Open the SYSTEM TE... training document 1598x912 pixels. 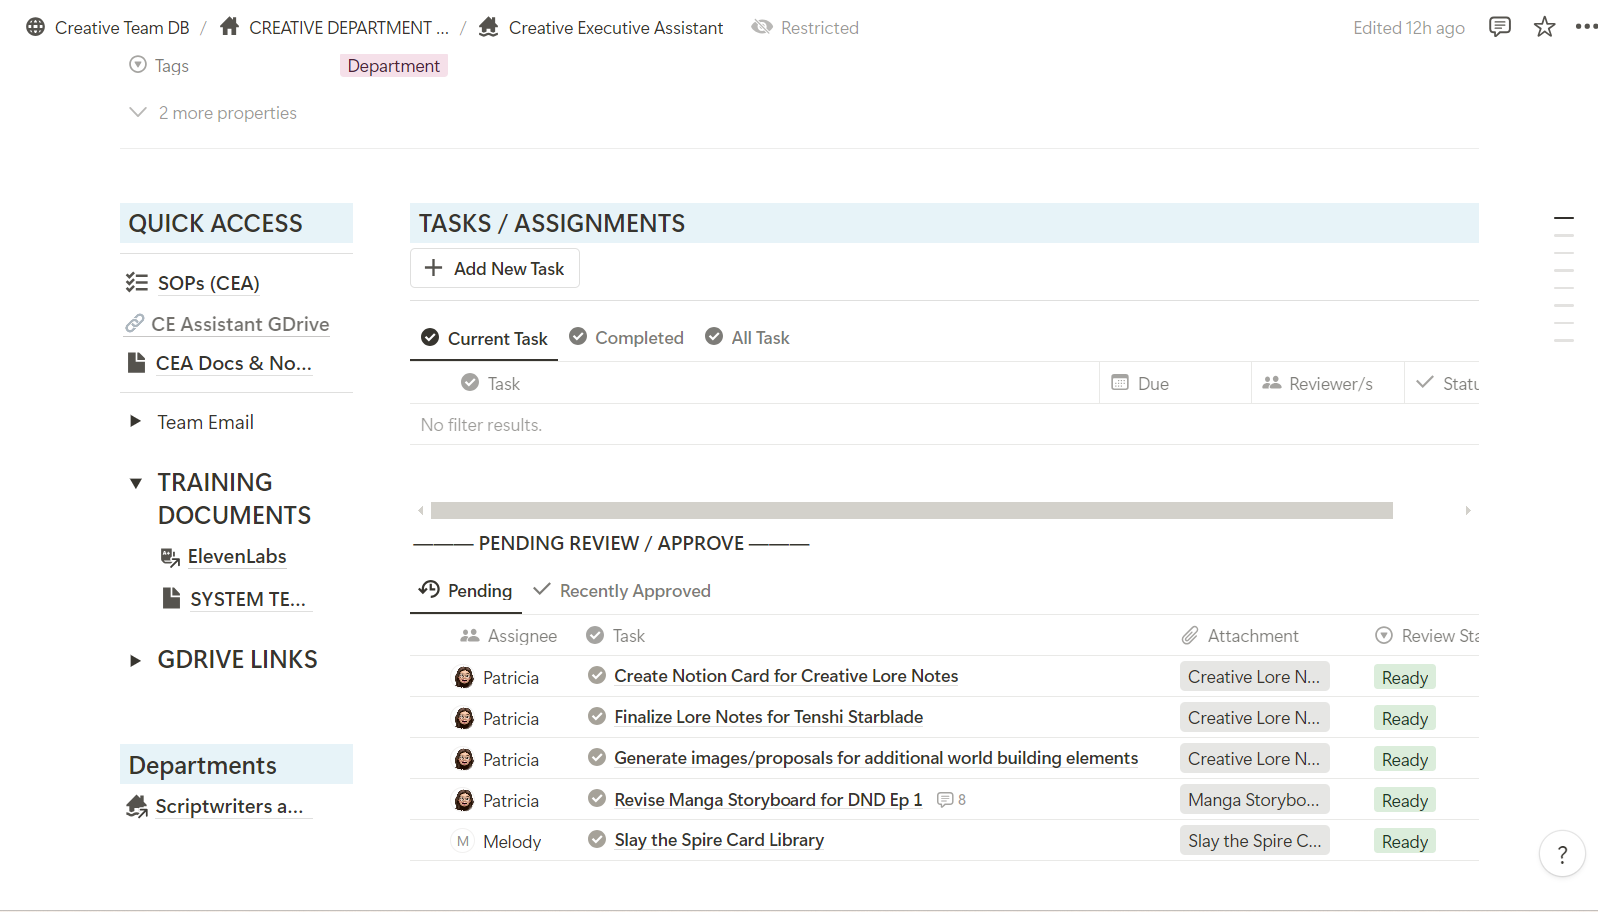pos(248,599)
